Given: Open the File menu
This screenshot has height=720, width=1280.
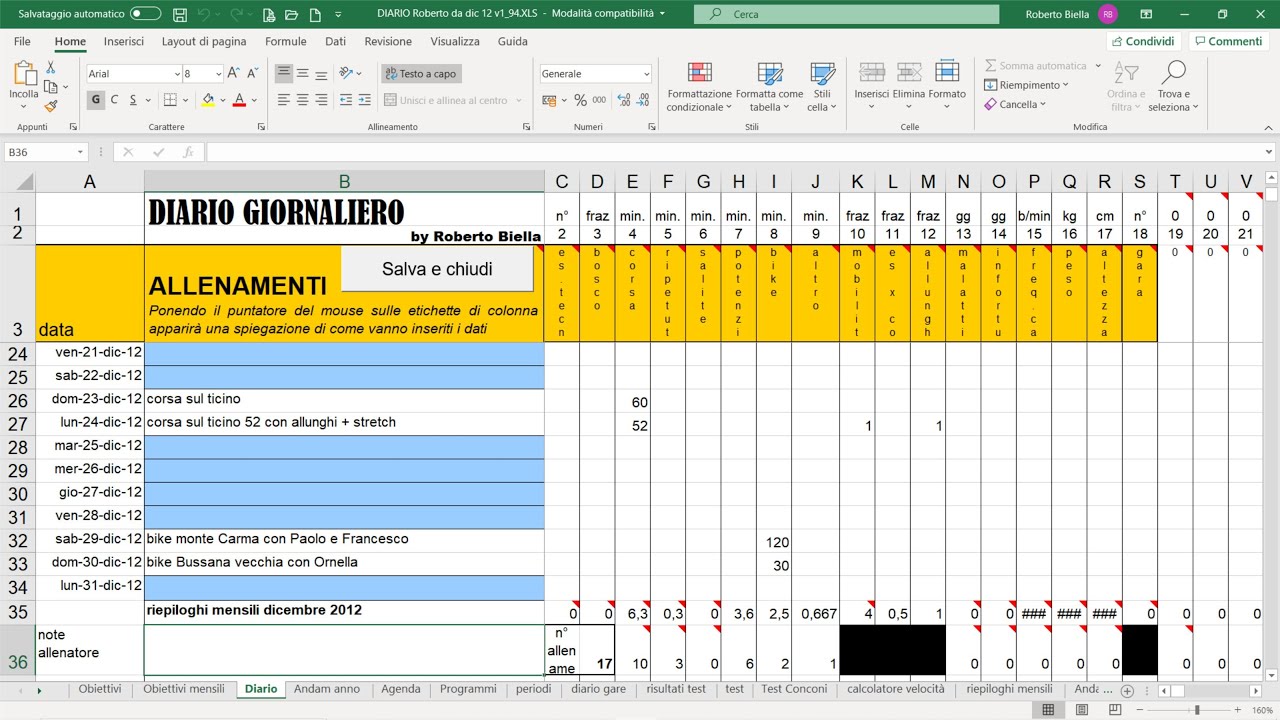Looking at the screenshot, I should pyautogui.click(x=22, y=41).
